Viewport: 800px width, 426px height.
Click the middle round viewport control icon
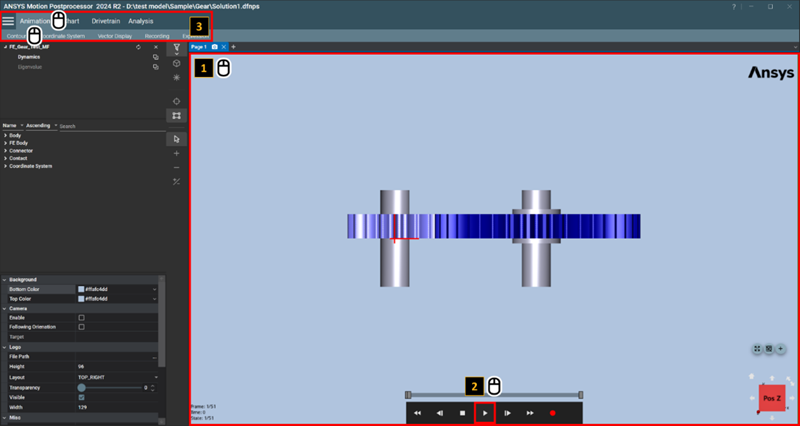[x=769, y=349]
